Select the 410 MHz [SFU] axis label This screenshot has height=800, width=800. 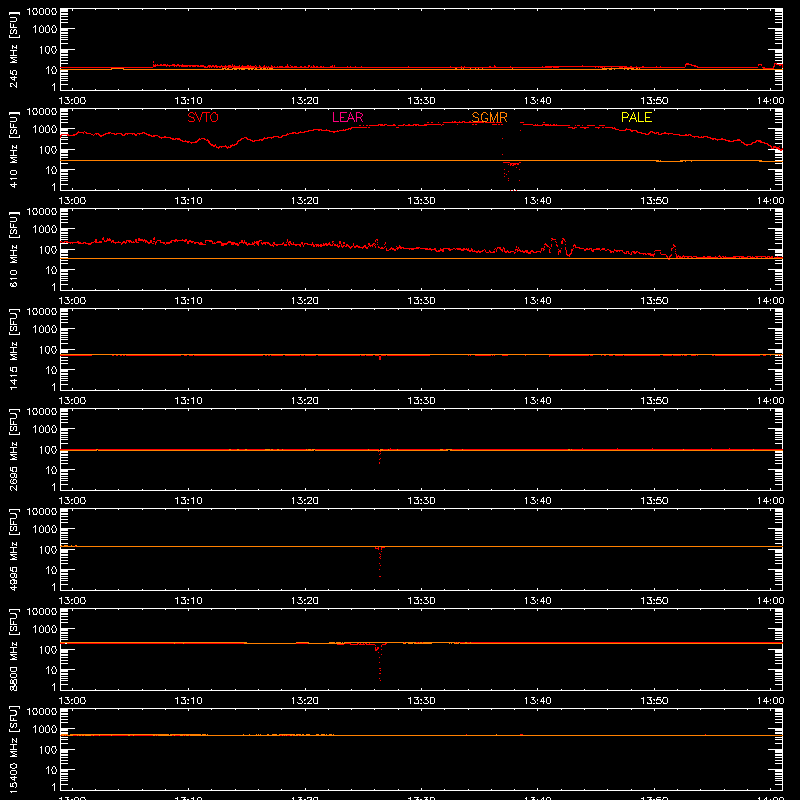[x=13, y=149]
